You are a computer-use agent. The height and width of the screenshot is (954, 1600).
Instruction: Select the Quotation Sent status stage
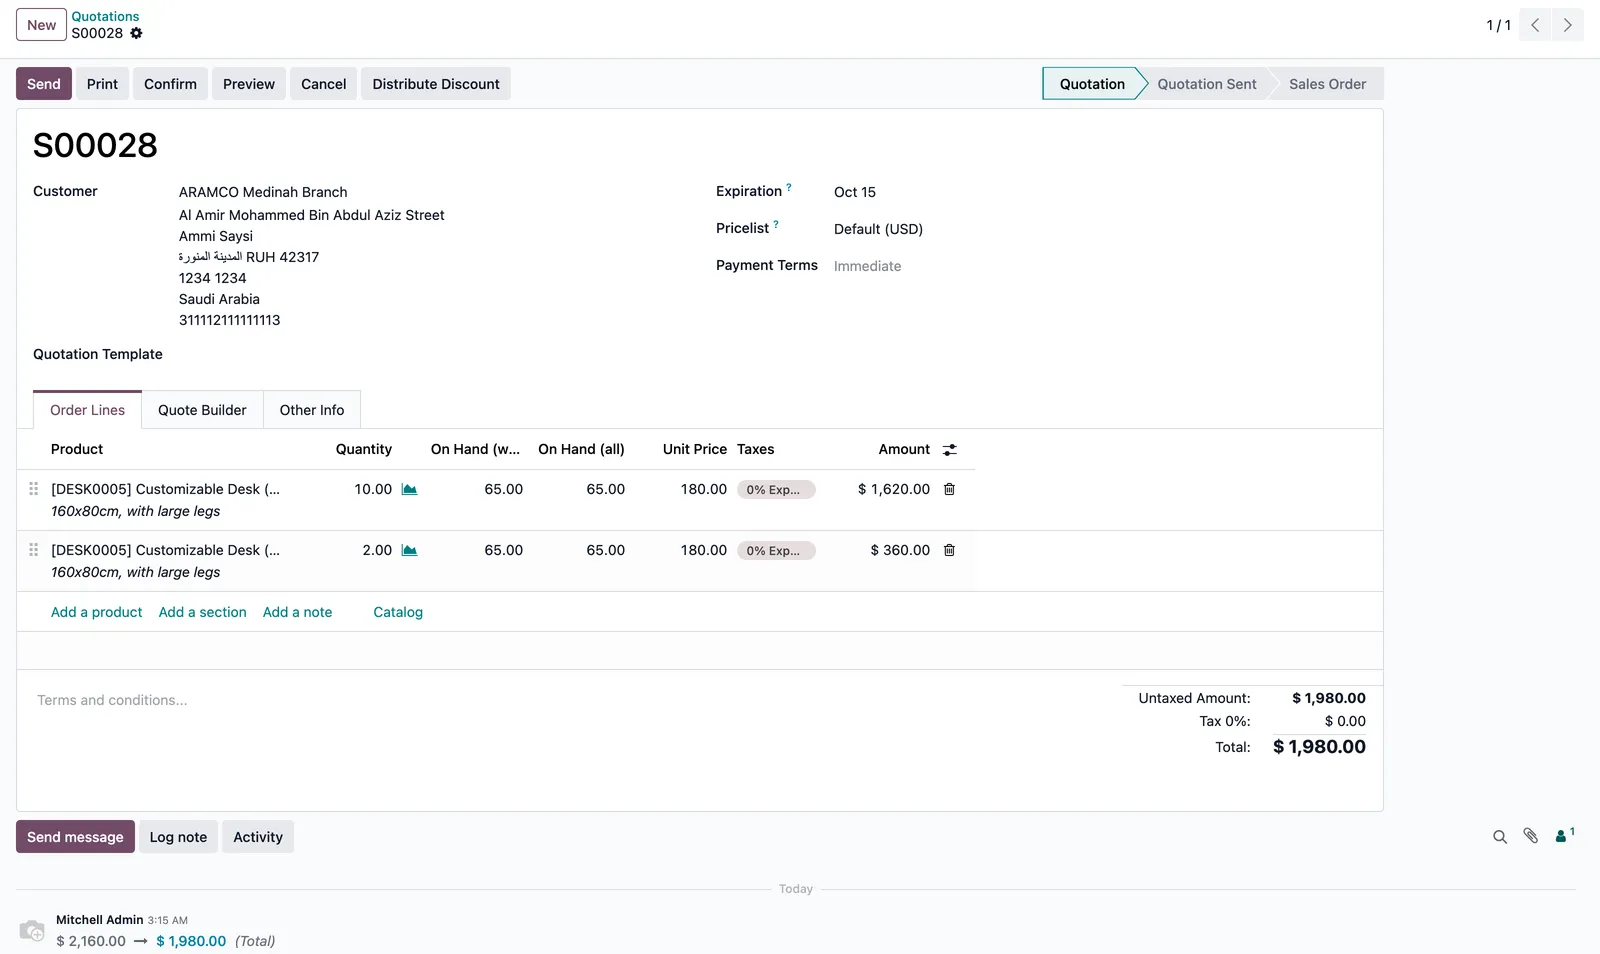point(1206,84)
